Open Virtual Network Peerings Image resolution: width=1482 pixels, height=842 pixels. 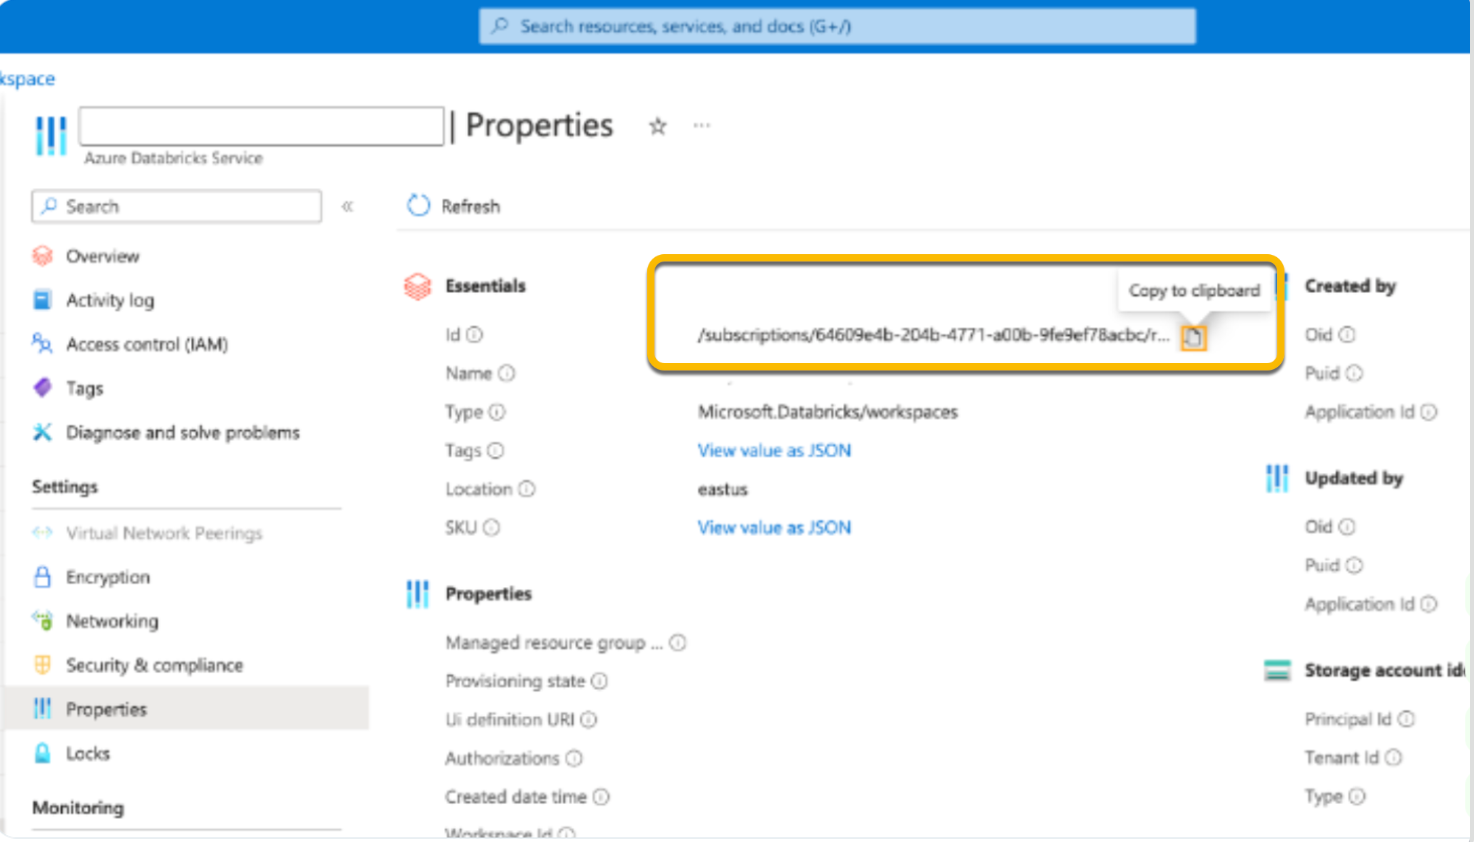coord(164,533)
